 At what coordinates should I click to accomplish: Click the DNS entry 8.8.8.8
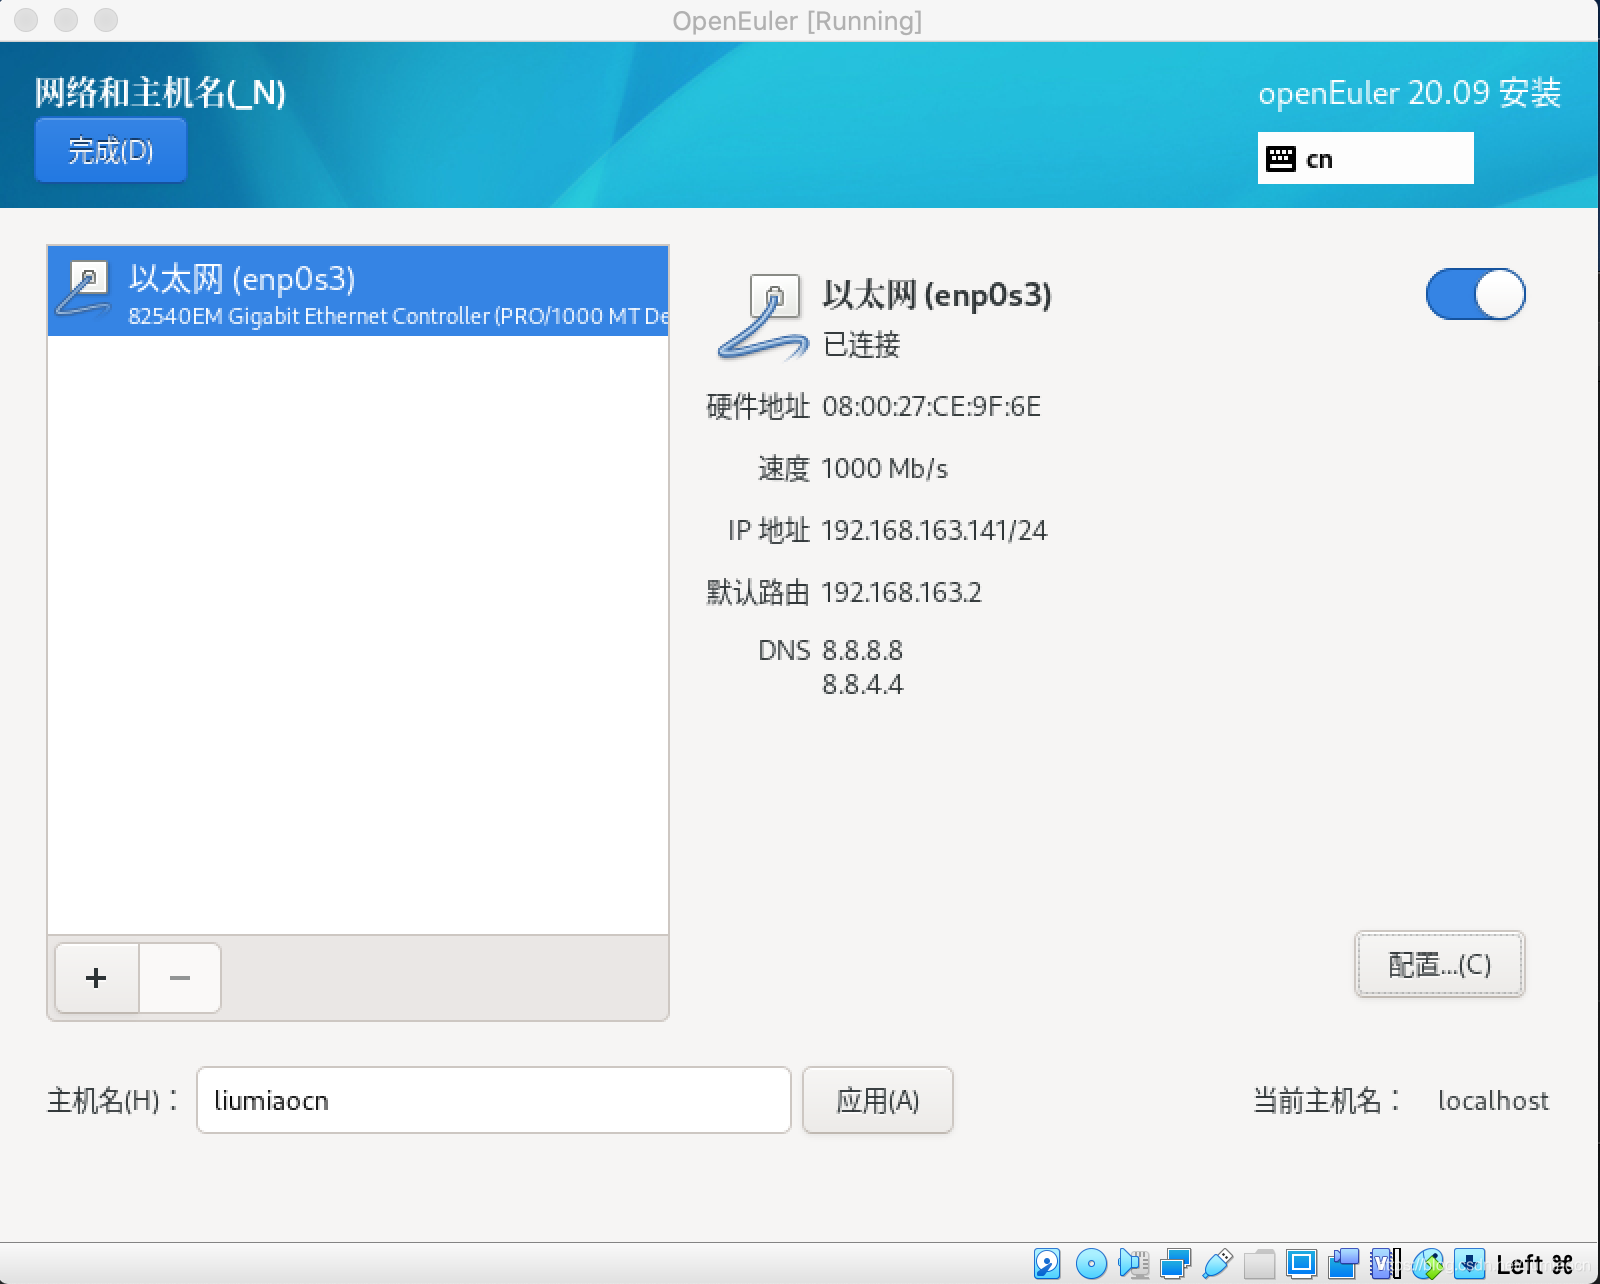(x=862, y=650)
